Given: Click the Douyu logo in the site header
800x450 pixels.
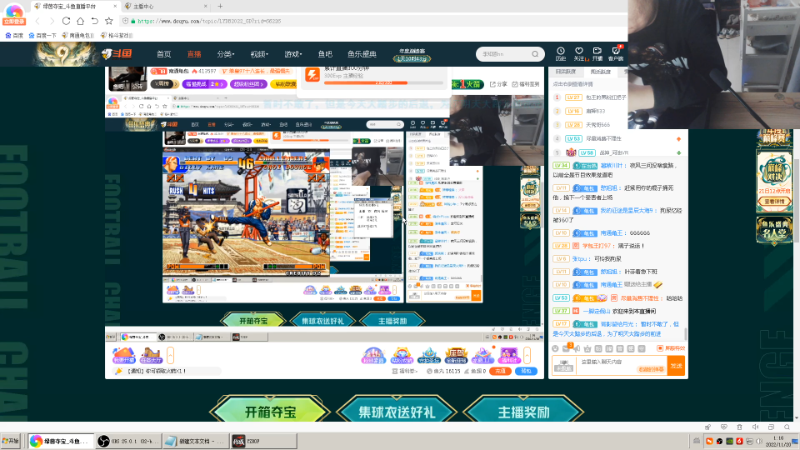Looking at the screenshot, I should [117, 54].
